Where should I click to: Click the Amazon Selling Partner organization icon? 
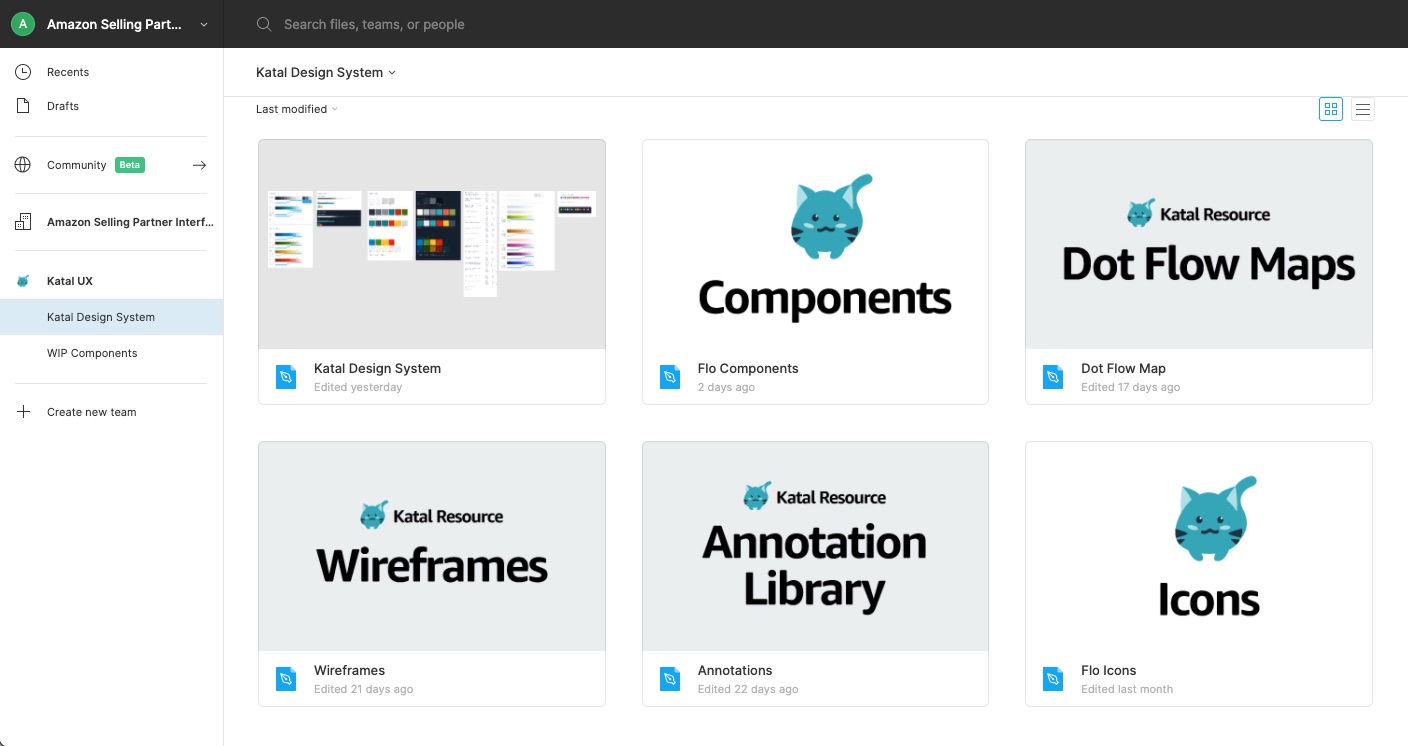(x=23, y=222)
